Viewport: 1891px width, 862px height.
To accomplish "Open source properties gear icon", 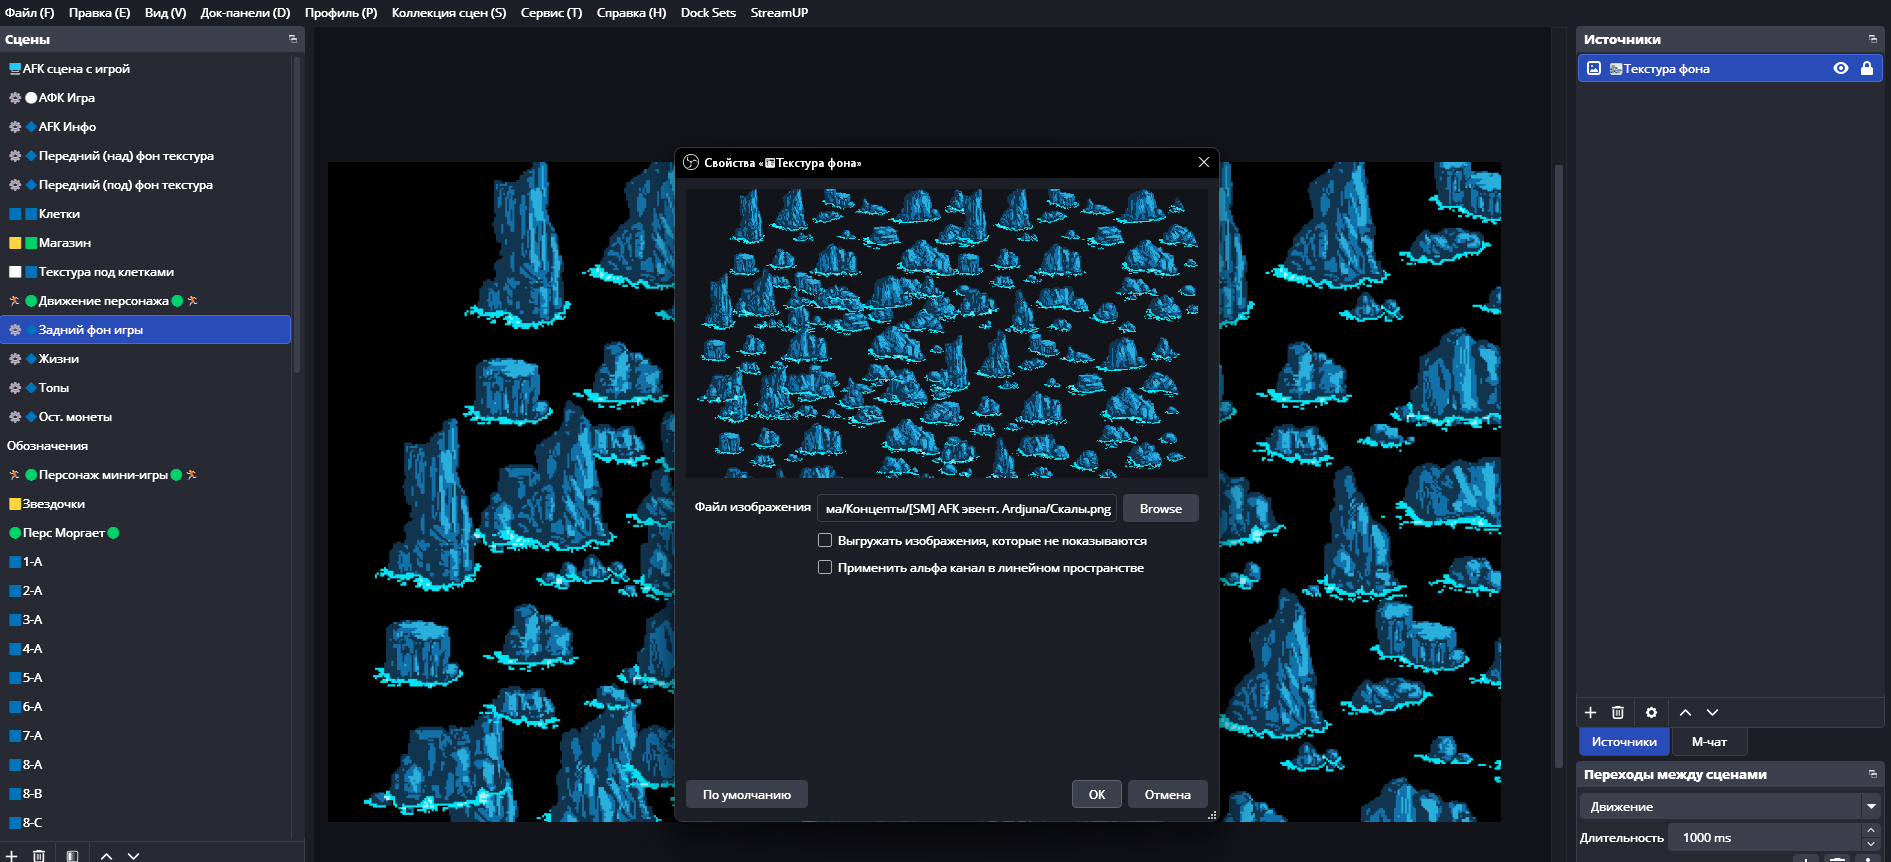I will click(1651, 712).
